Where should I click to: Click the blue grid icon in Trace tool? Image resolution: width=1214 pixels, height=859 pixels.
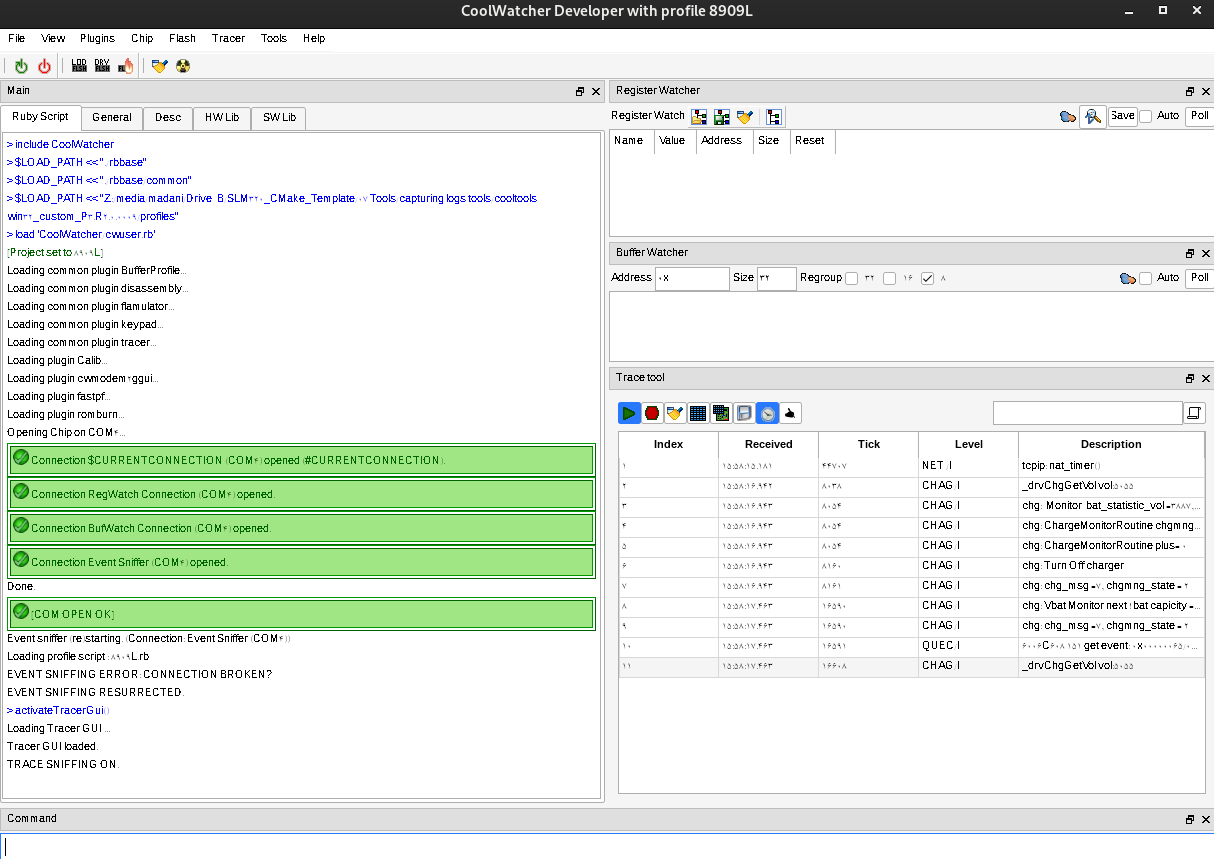(698, 412)
